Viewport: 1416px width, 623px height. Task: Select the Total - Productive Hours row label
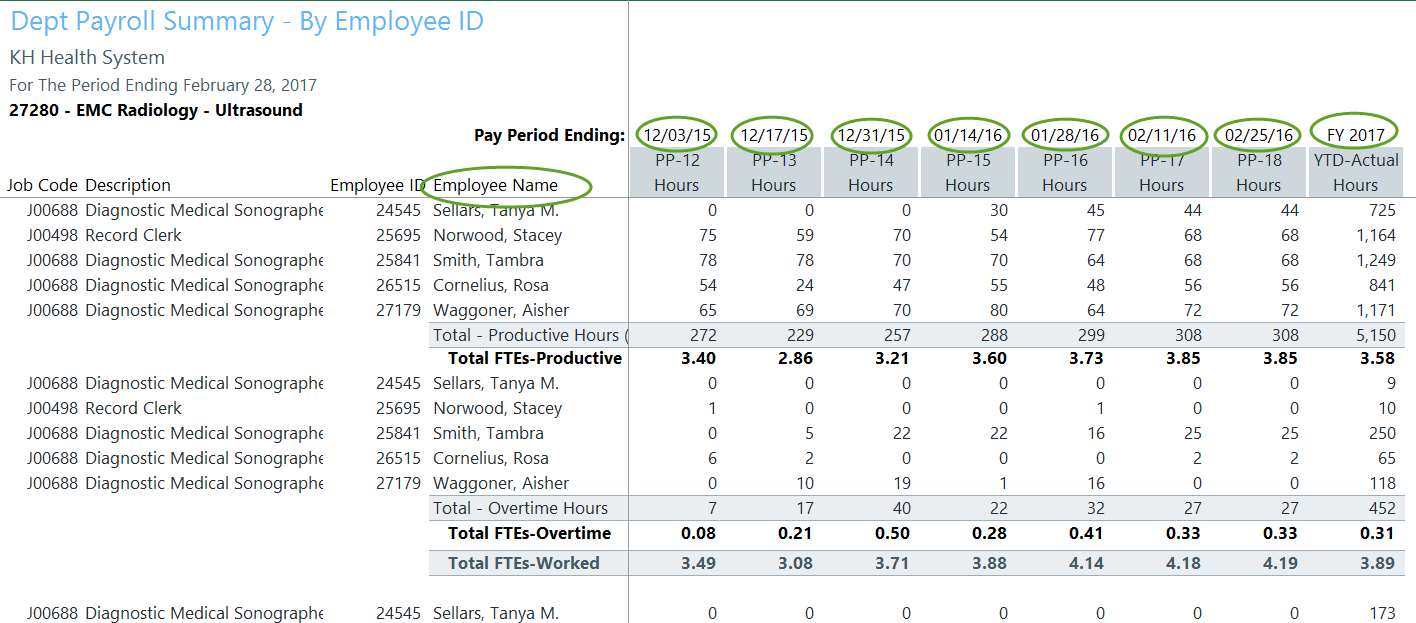529,335
